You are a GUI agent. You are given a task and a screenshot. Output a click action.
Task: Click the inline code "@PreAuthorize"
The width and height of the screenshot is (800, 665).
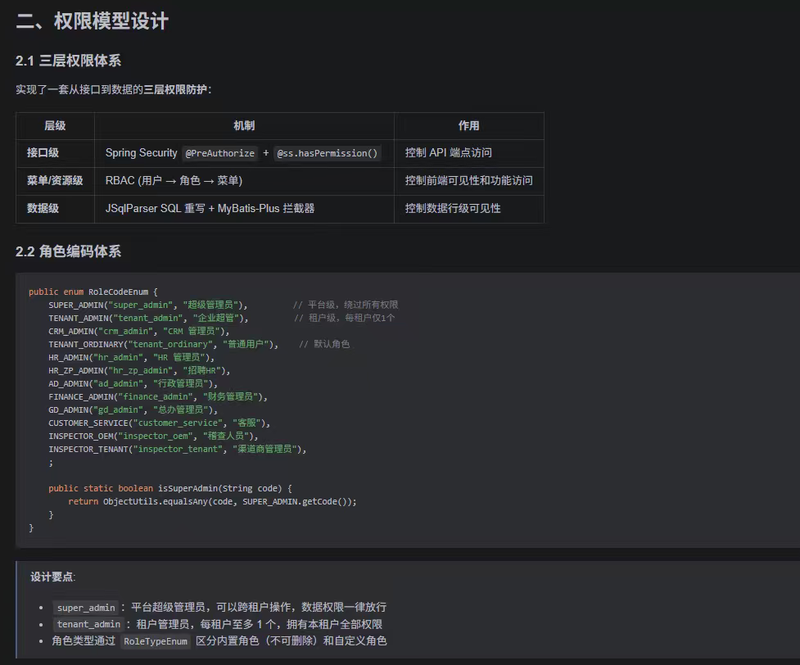coord(220,153)
